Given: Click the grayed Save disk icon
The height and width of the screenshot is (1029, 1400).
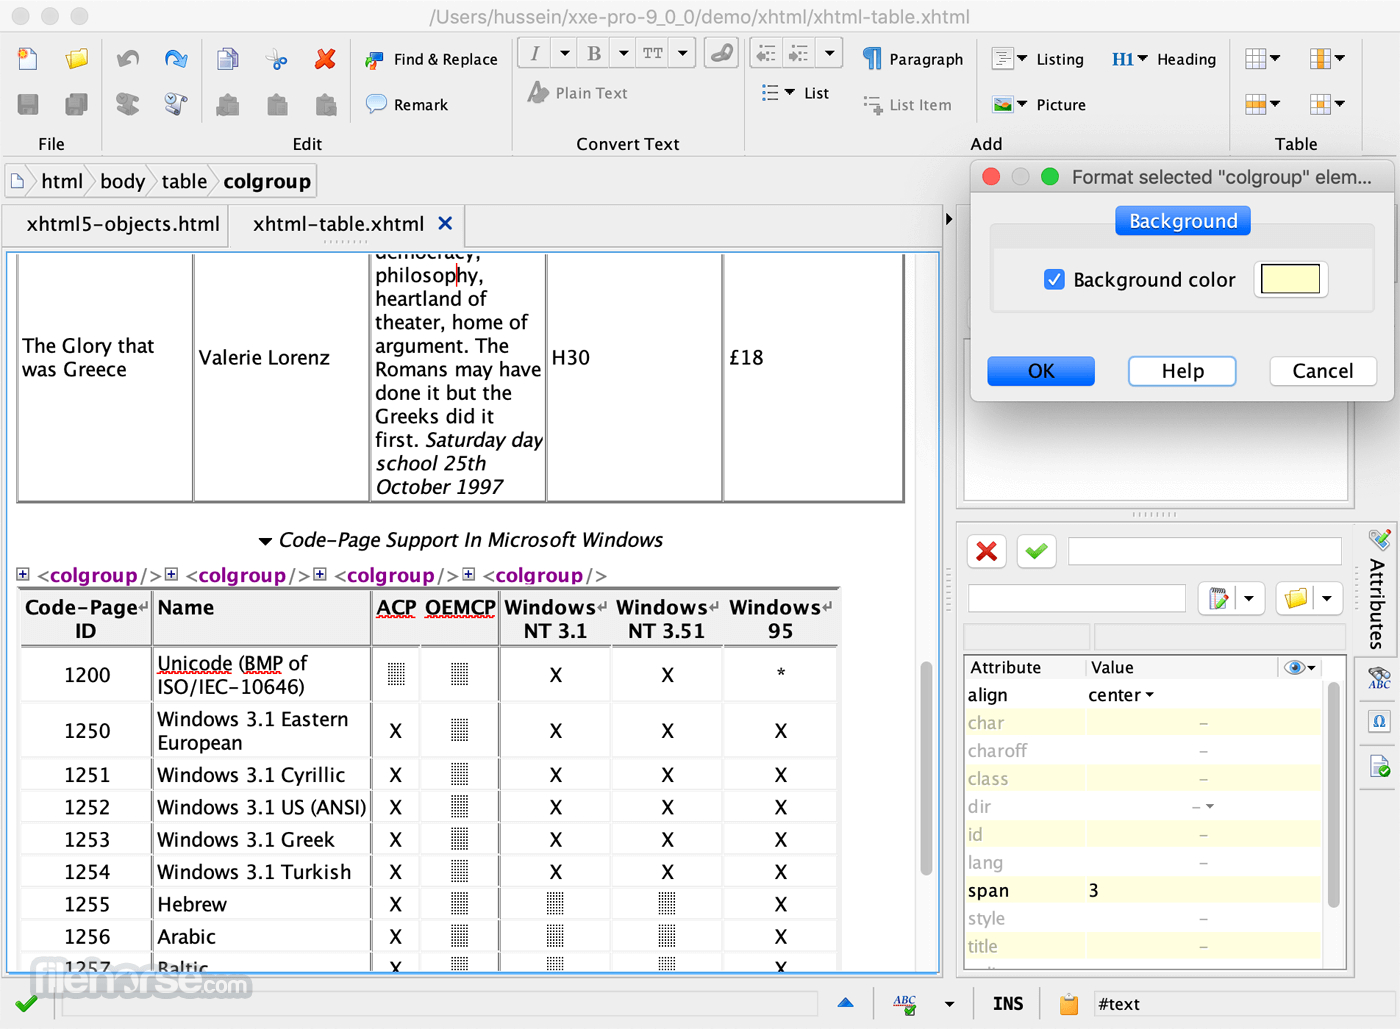Looking at the screenshot, I should point(28,104).
